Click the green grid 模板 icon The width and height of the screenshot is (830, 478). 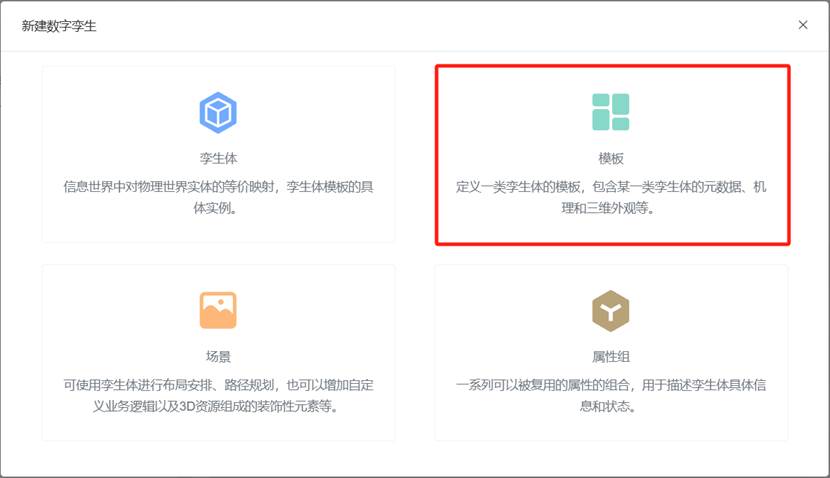(x=611, y=112)
